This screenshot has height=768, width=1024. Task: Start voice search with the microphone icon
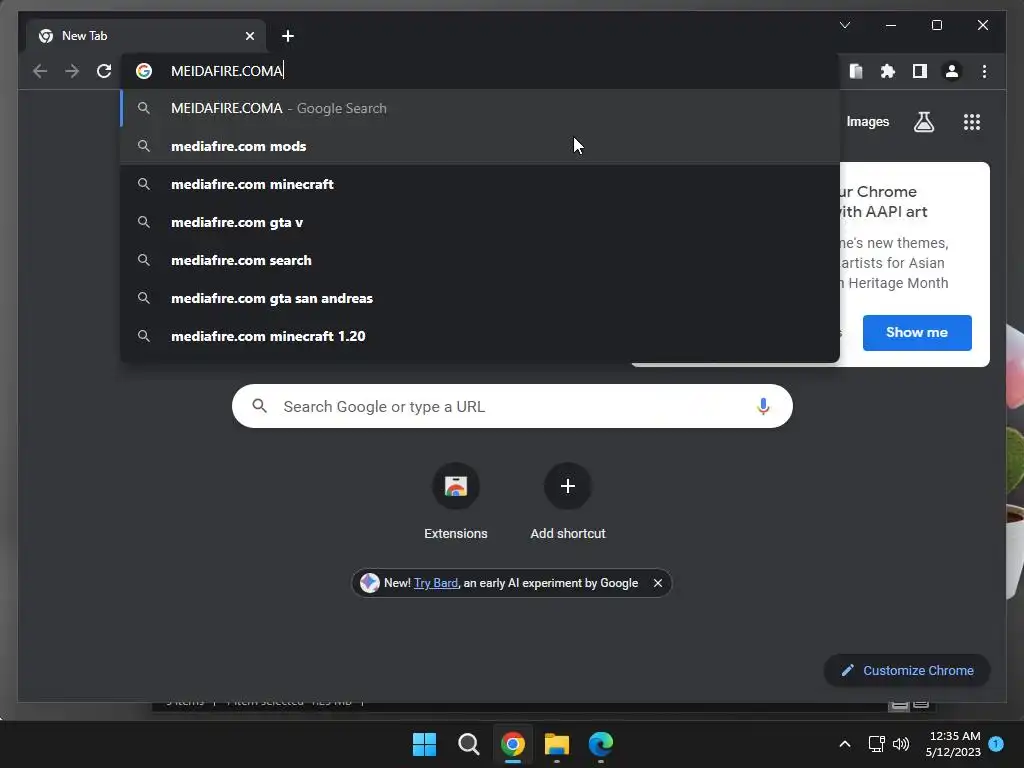(x=763, y=406)
